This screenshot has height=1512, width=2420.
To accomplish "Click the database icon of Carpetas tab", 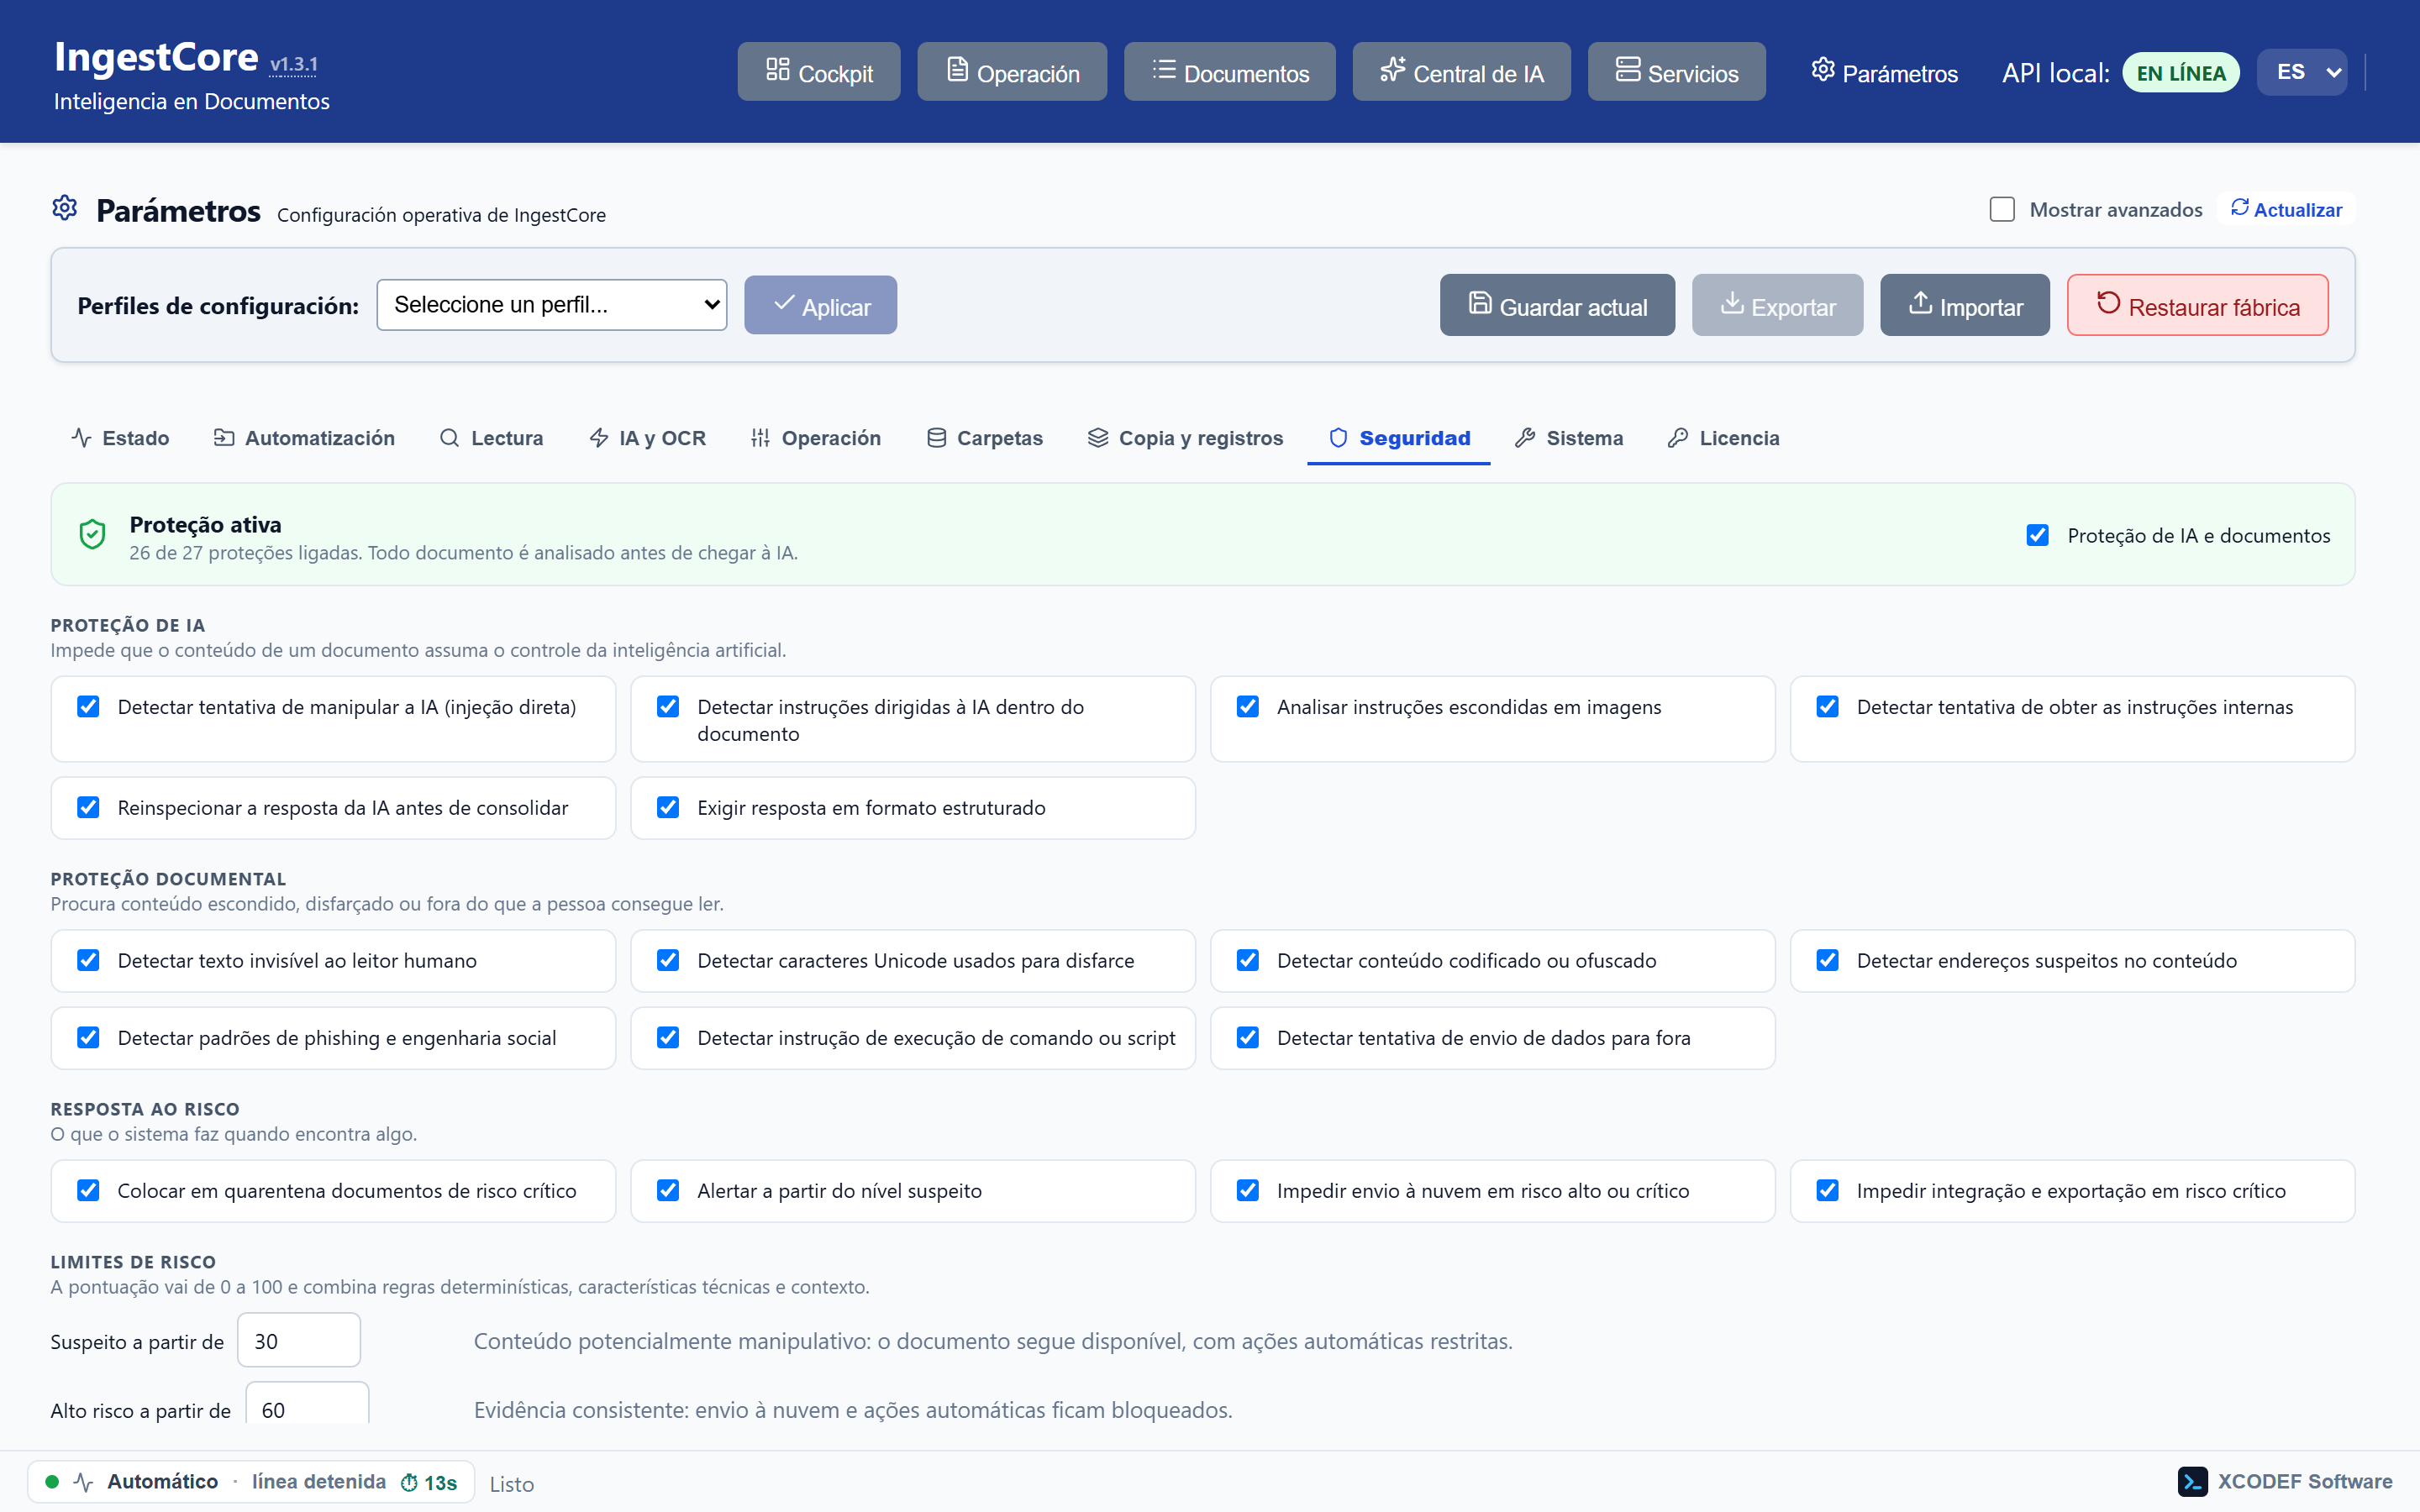I will pos(936,438).
